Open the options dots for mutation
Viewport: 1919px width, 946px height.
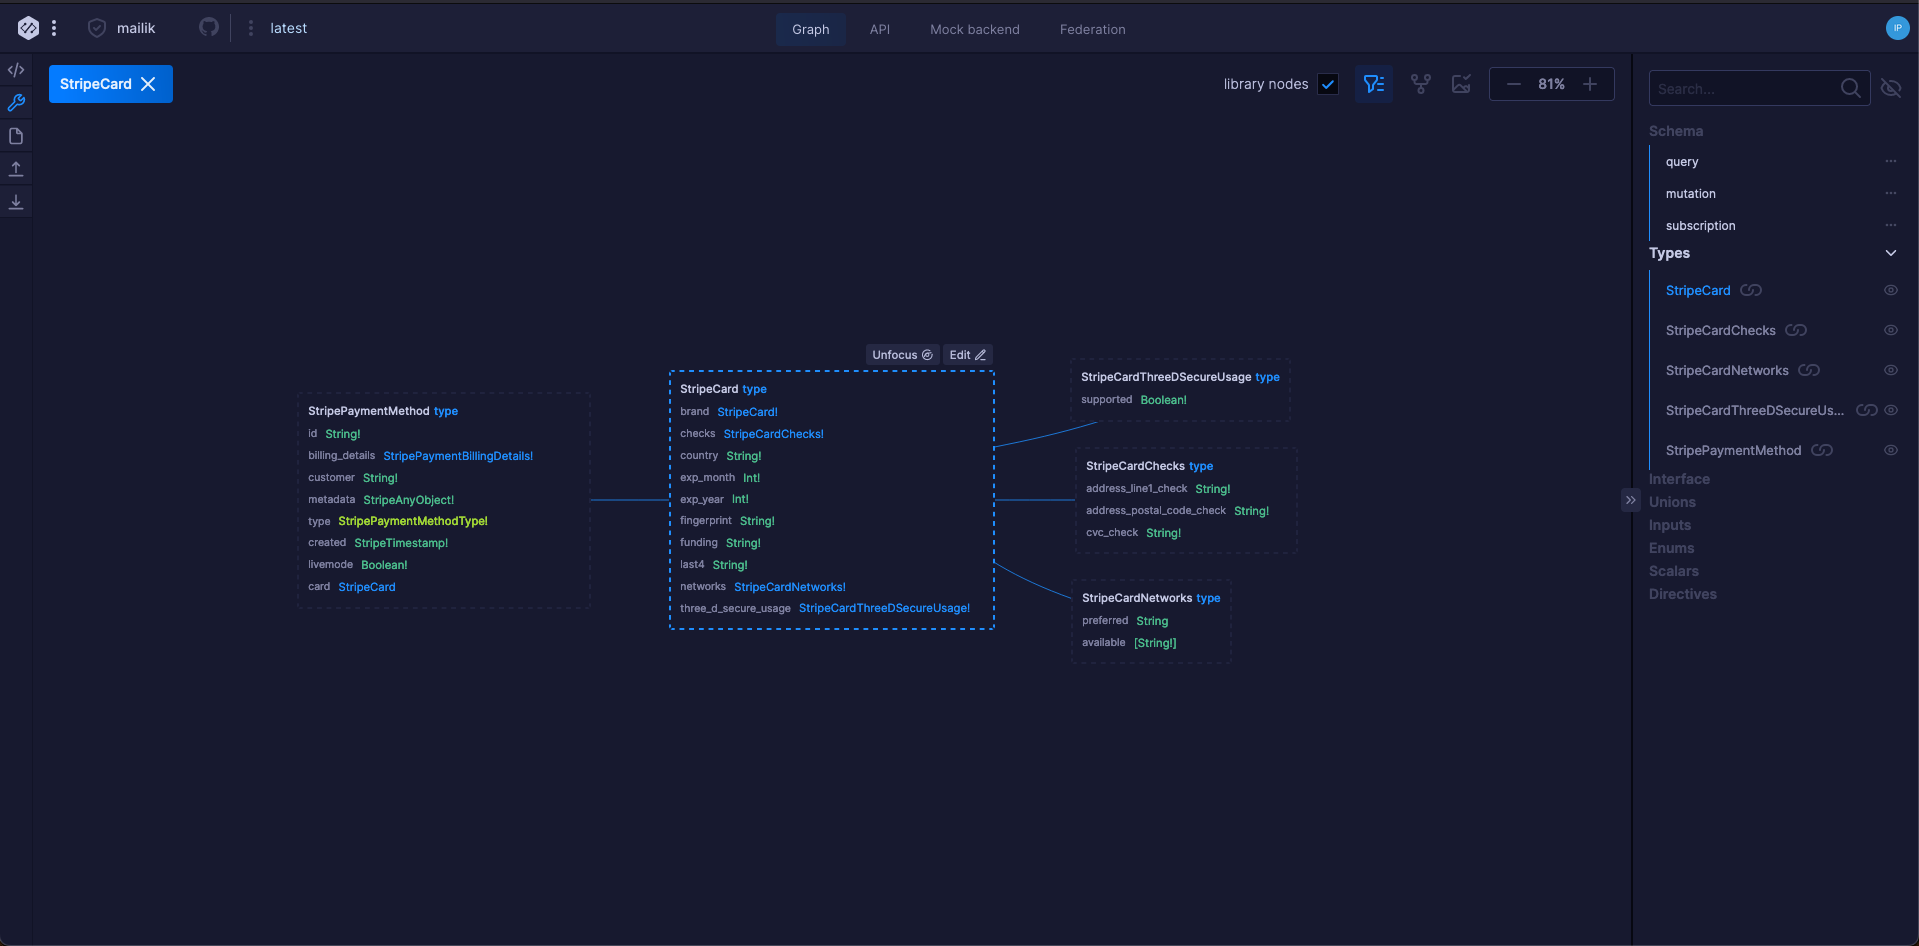(1891, 193)
